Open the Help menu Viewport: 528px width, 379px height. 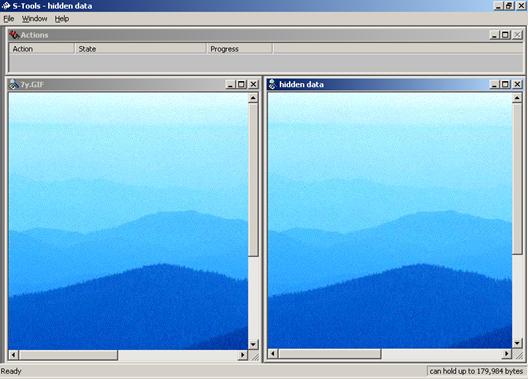click(x=62, y=19)
